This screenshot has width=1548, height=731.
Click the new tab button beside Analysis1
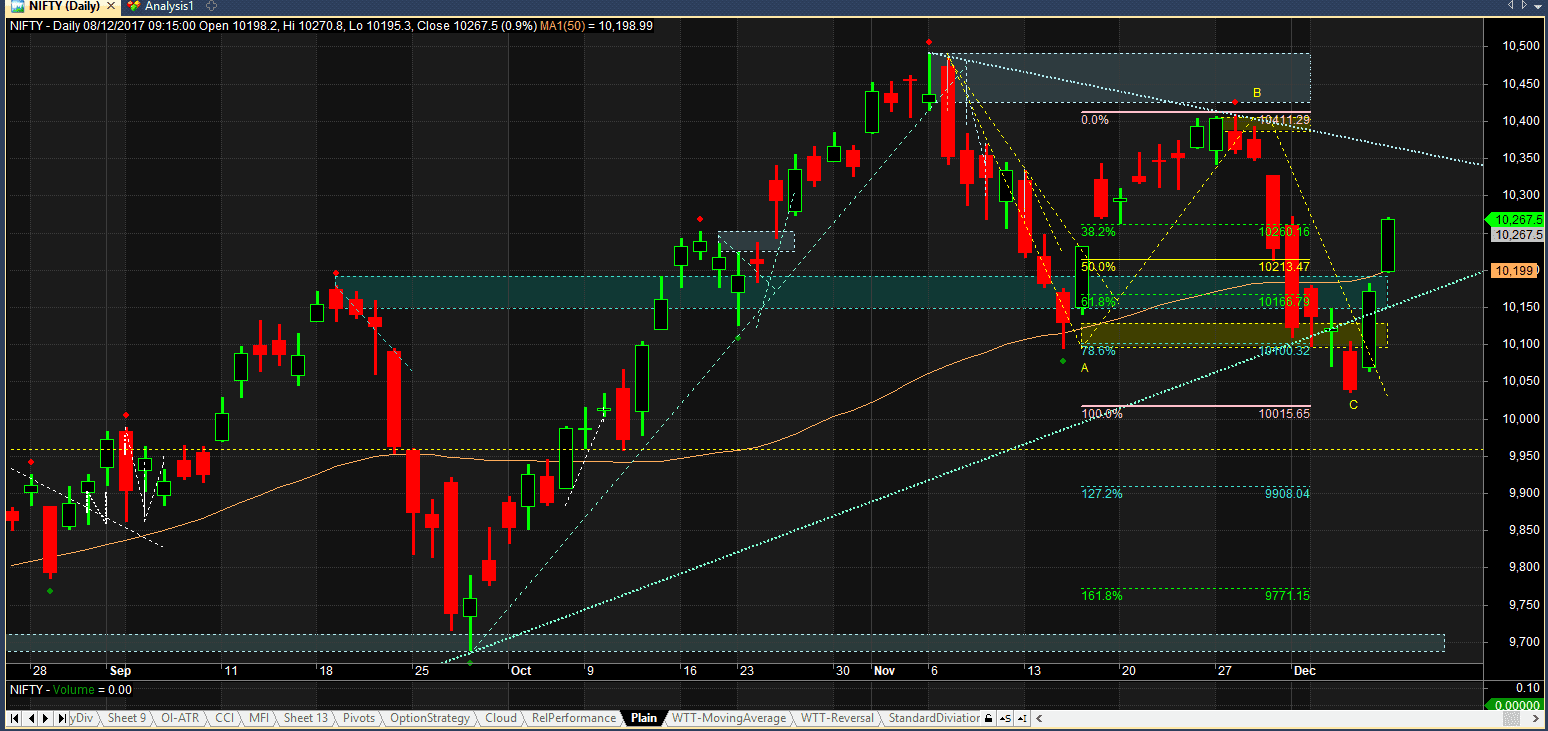click(211, 6)
